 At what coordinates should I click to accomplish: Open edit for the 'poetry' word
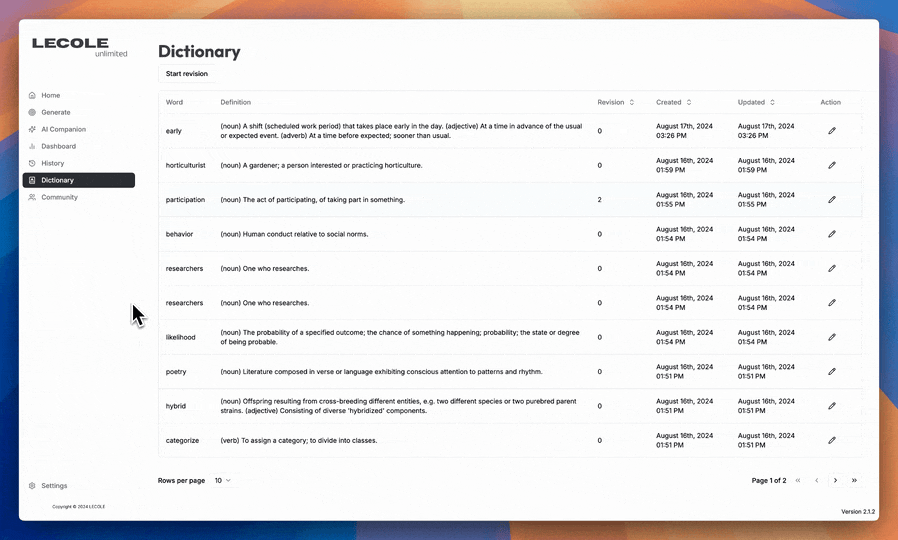(831, 372)
